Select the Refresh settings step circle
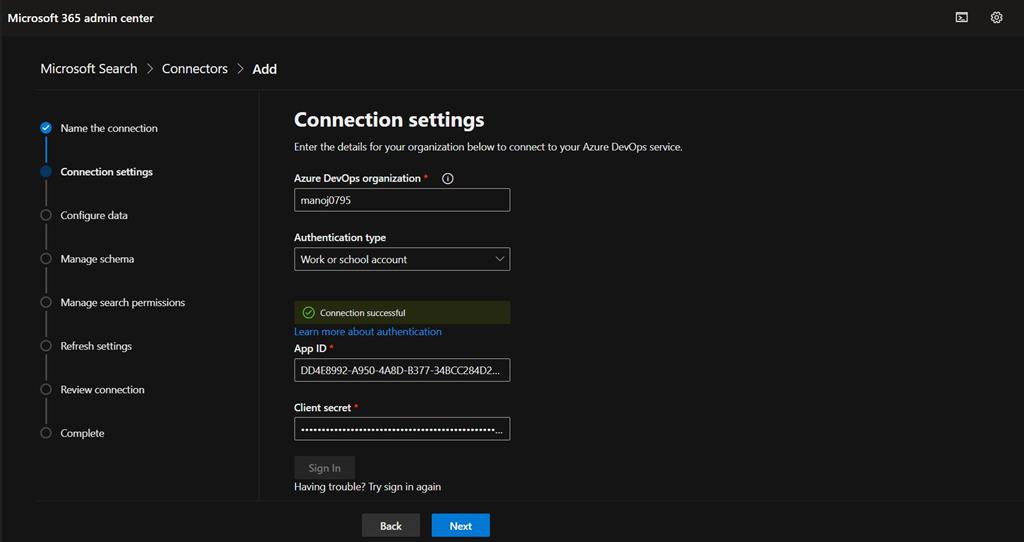The height and width of the screenshot is (542, 1024). 46,346
